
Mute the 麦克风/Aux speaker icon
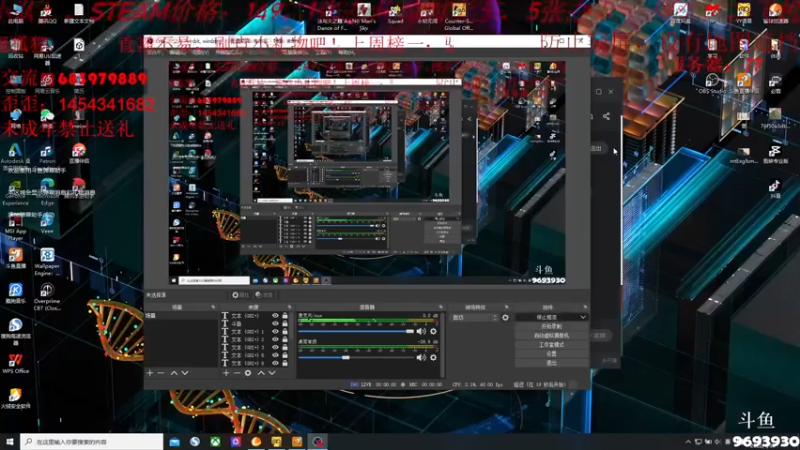[x=421, y=331]
